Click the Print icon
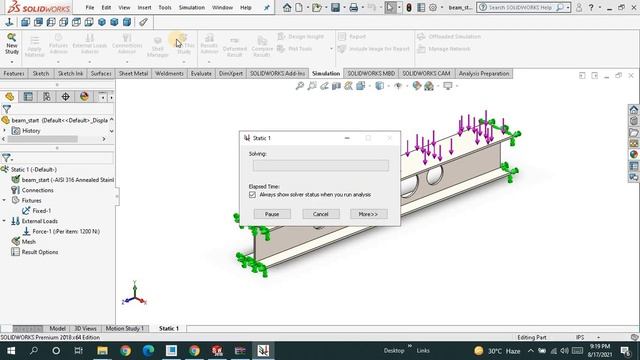 tap(353, 7)
